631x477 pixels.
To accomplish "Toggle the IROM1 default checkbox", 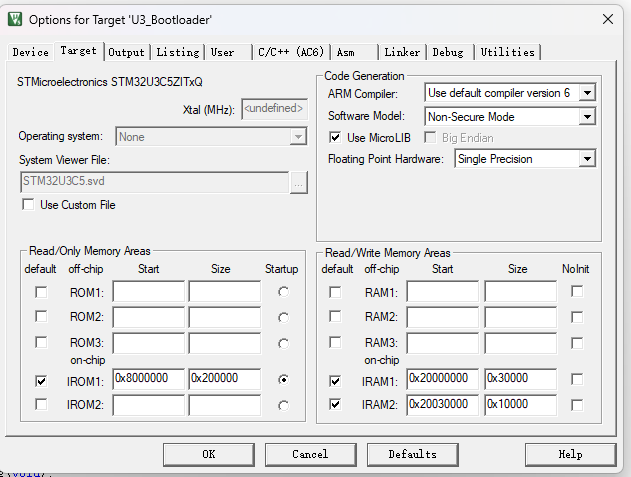I will pos(41,380).
